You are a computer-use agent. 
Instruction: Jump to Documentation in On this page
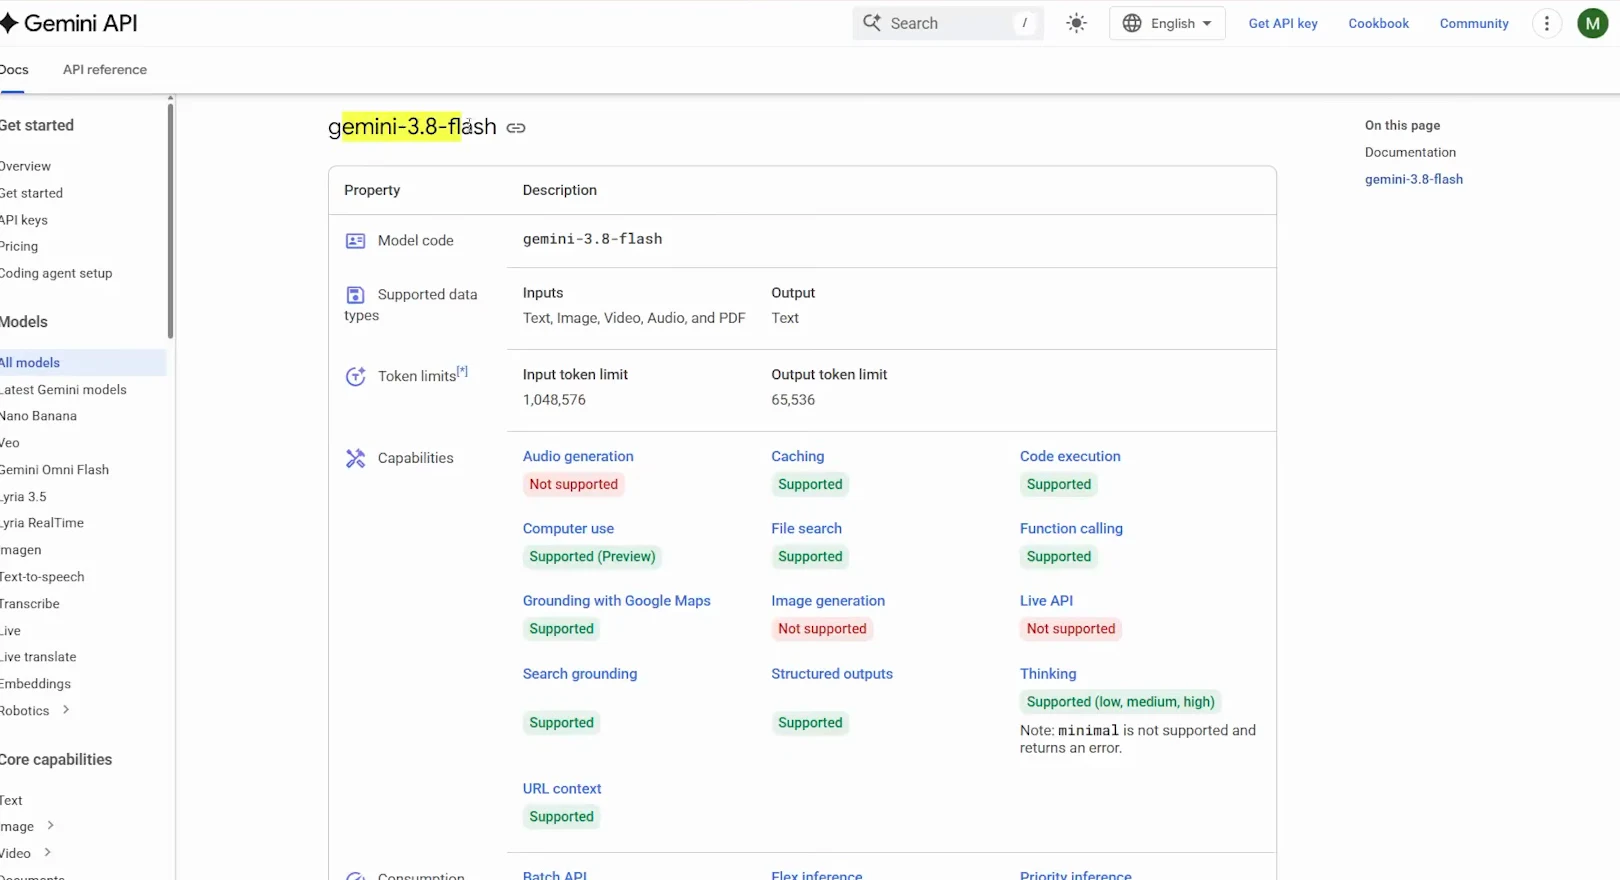click(1410, 152)
